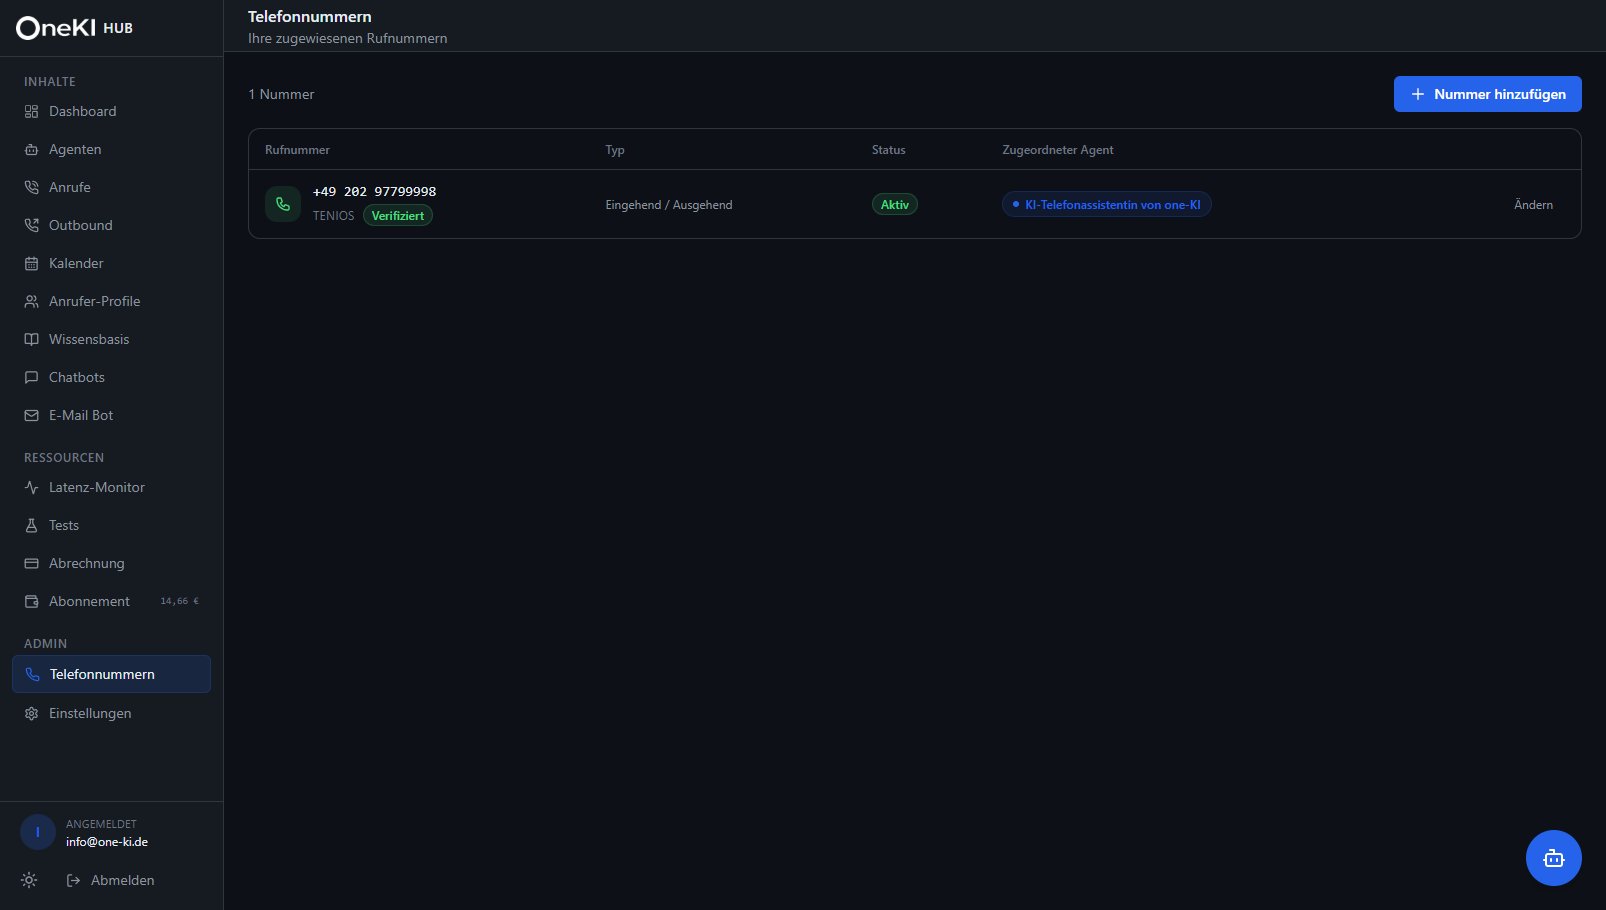Open the Anrufe section

click(x=111, y=188)
